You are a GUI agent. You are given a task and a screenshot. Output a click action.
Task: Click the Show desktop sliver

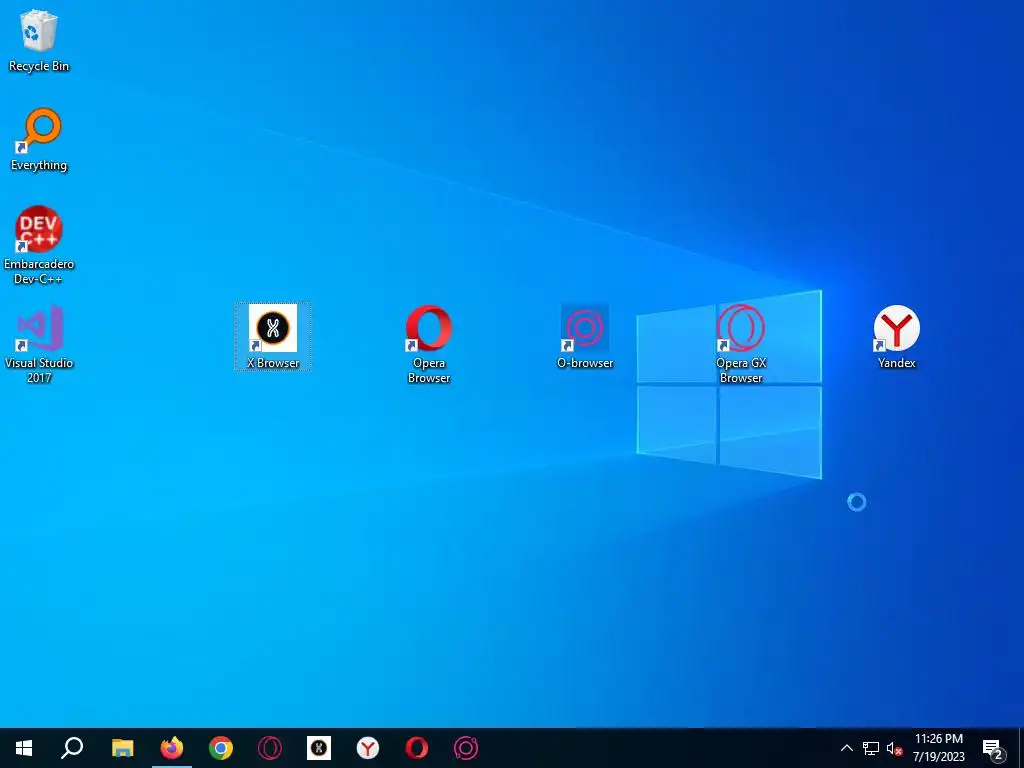tap(1021, 748)
